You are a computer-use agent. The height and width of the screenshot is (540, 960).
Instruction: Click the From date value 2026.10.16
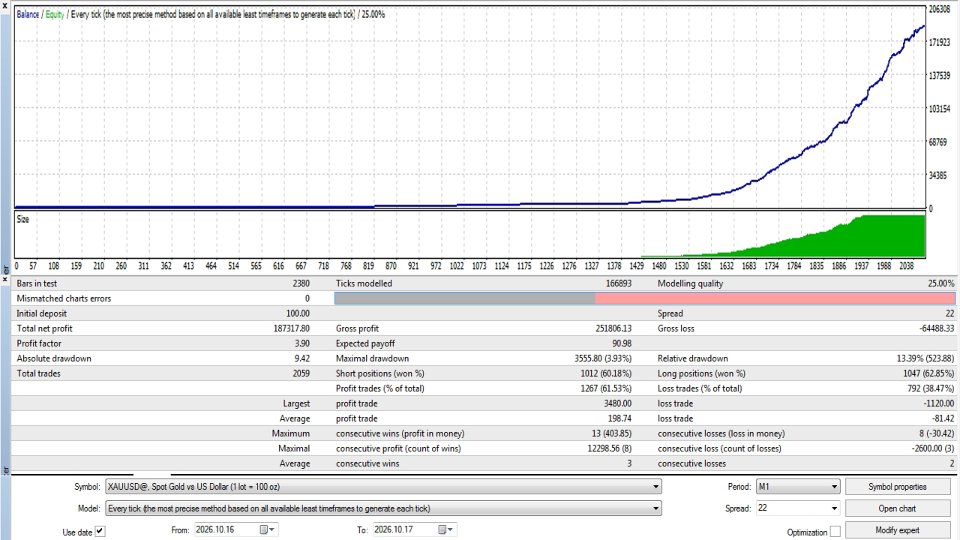[215, 530]
